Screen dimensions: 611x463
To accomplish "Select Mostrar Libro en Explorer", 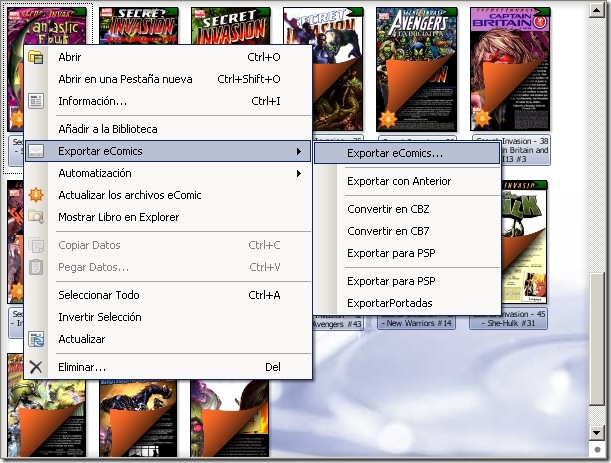I will 168,217.
